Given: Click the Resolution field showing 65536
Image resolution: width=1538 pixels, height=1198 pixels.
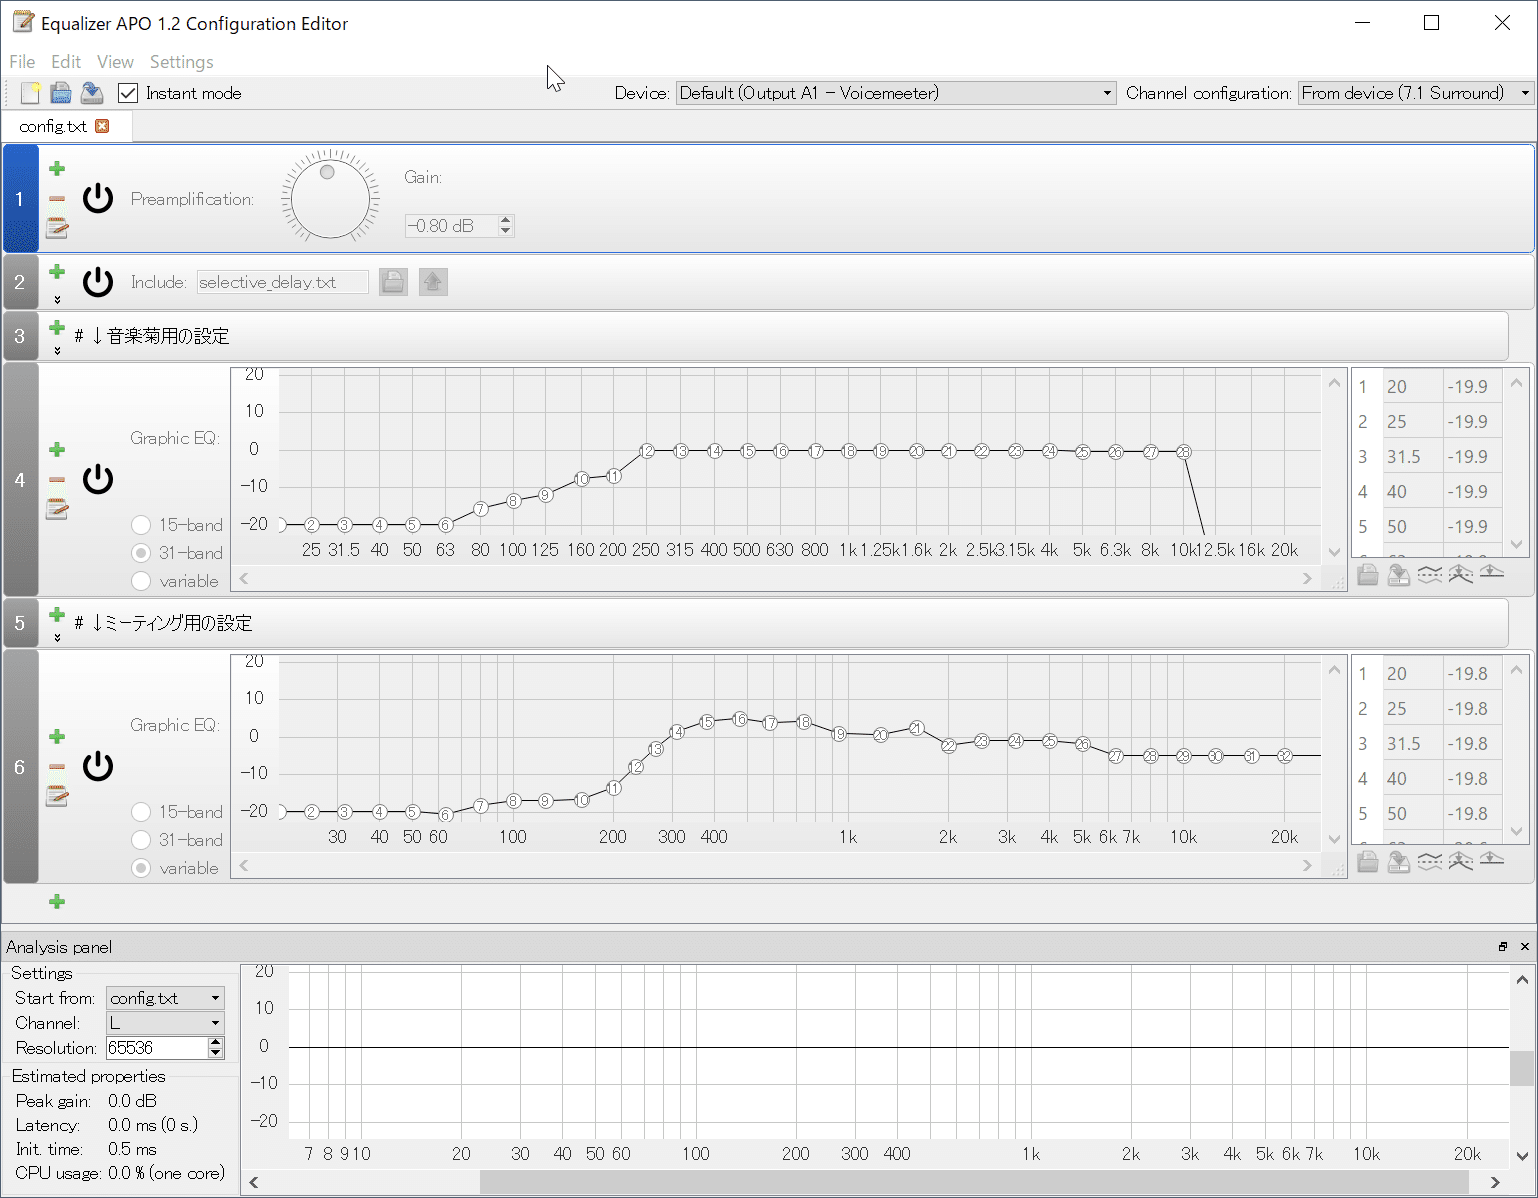Looking at the screenshot, I should click(157, 1048).
